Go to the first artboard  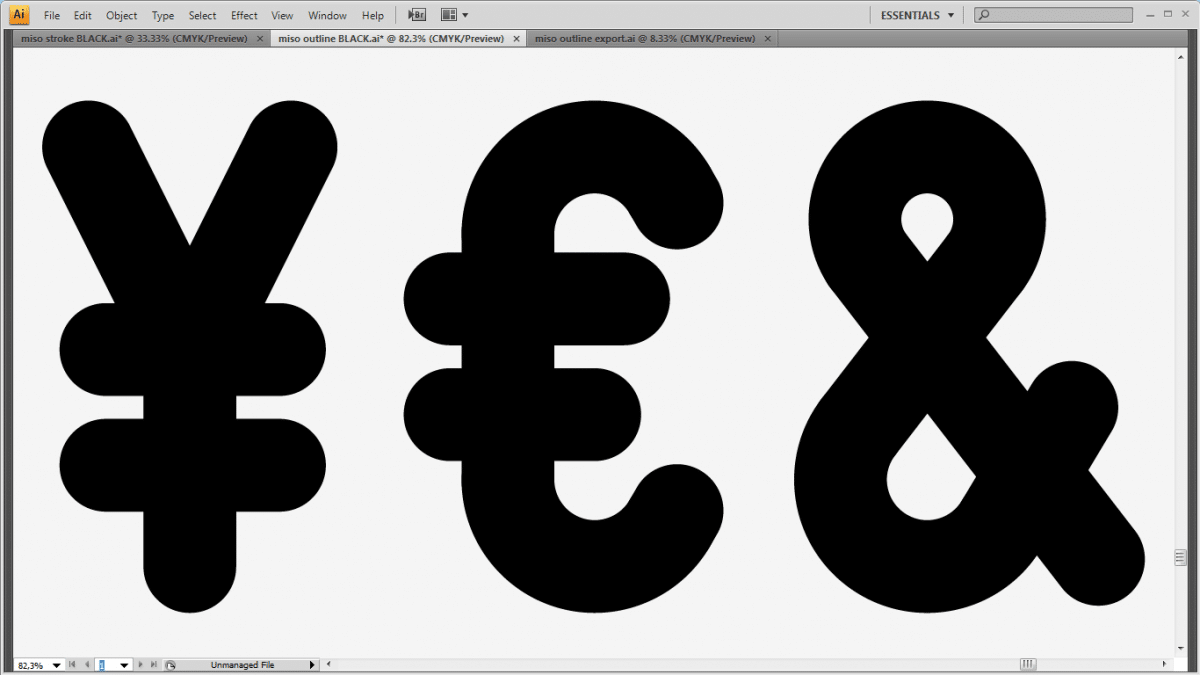click(x=73, y=665)
